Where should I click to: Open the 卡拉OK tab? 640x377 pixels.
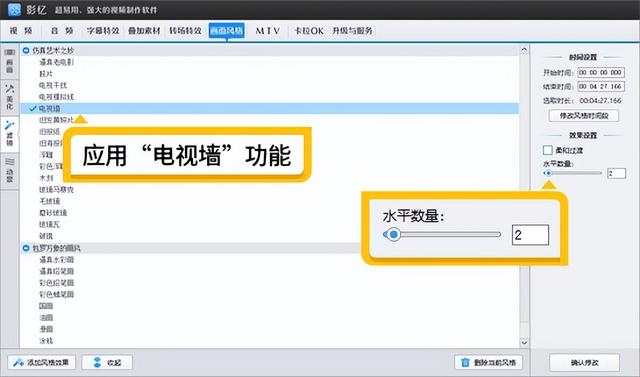(309, 31)
